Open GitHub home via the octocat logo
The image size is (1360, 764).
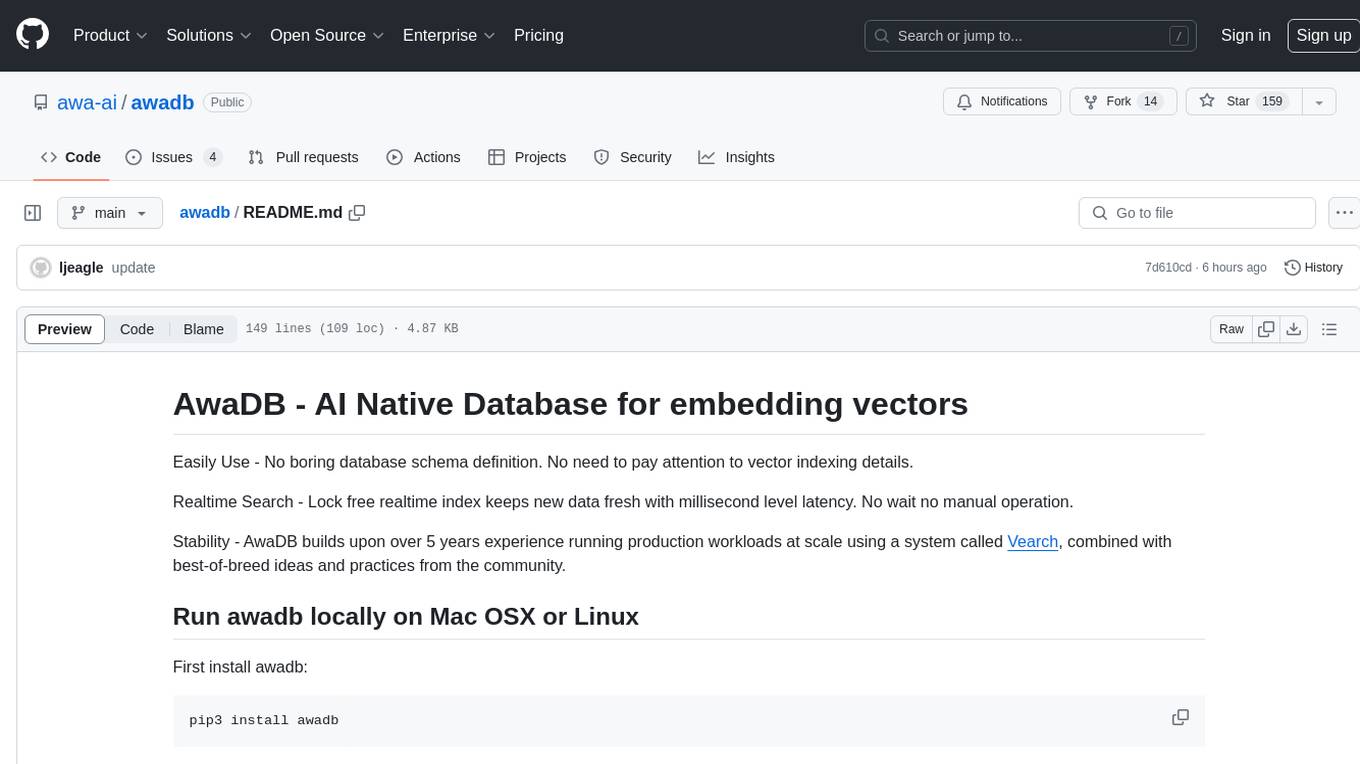pyautogui.click(x=32, y=35)
